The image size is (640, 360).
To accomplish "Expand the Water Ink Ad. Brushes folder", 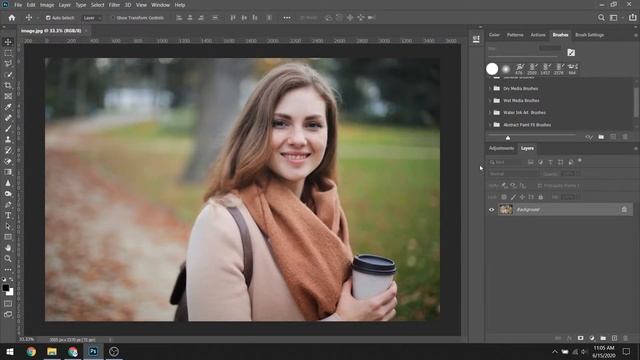I will [490, 113].
